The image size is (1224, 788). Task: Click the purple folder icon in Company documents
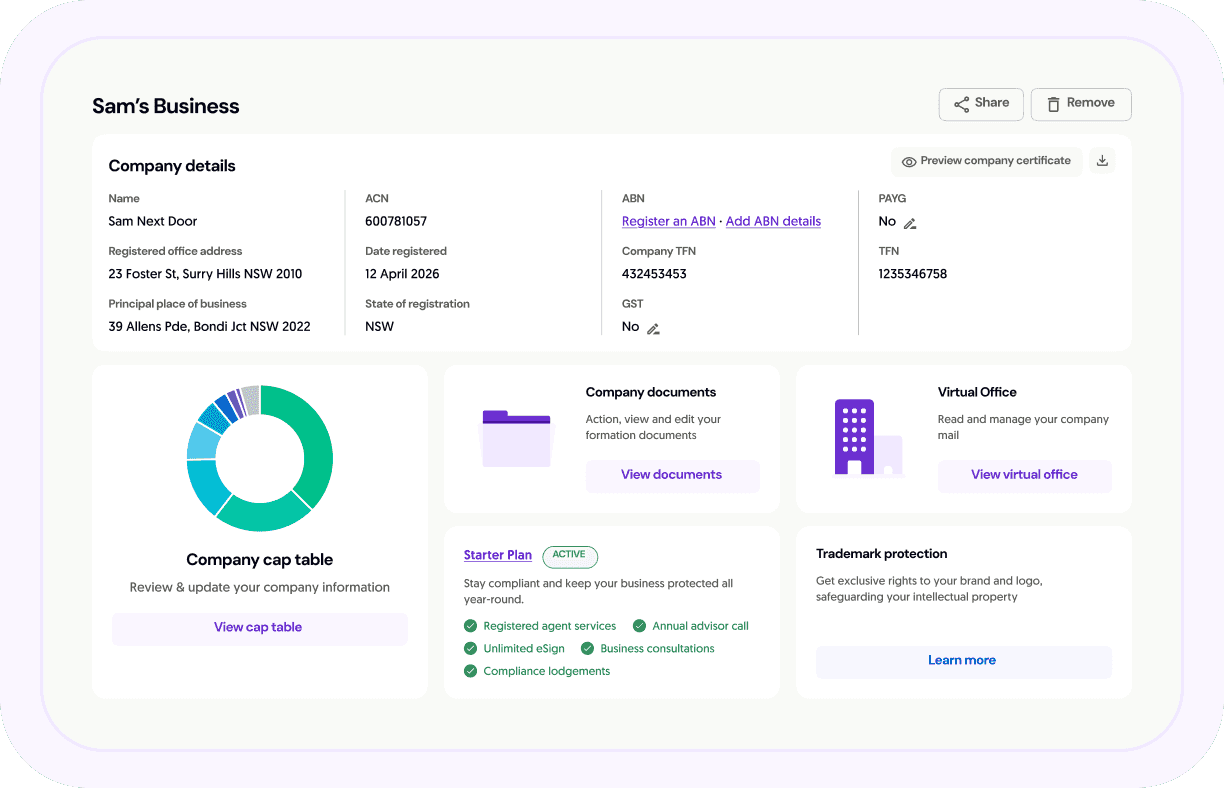pyautogui.click(x=516, y=438)
